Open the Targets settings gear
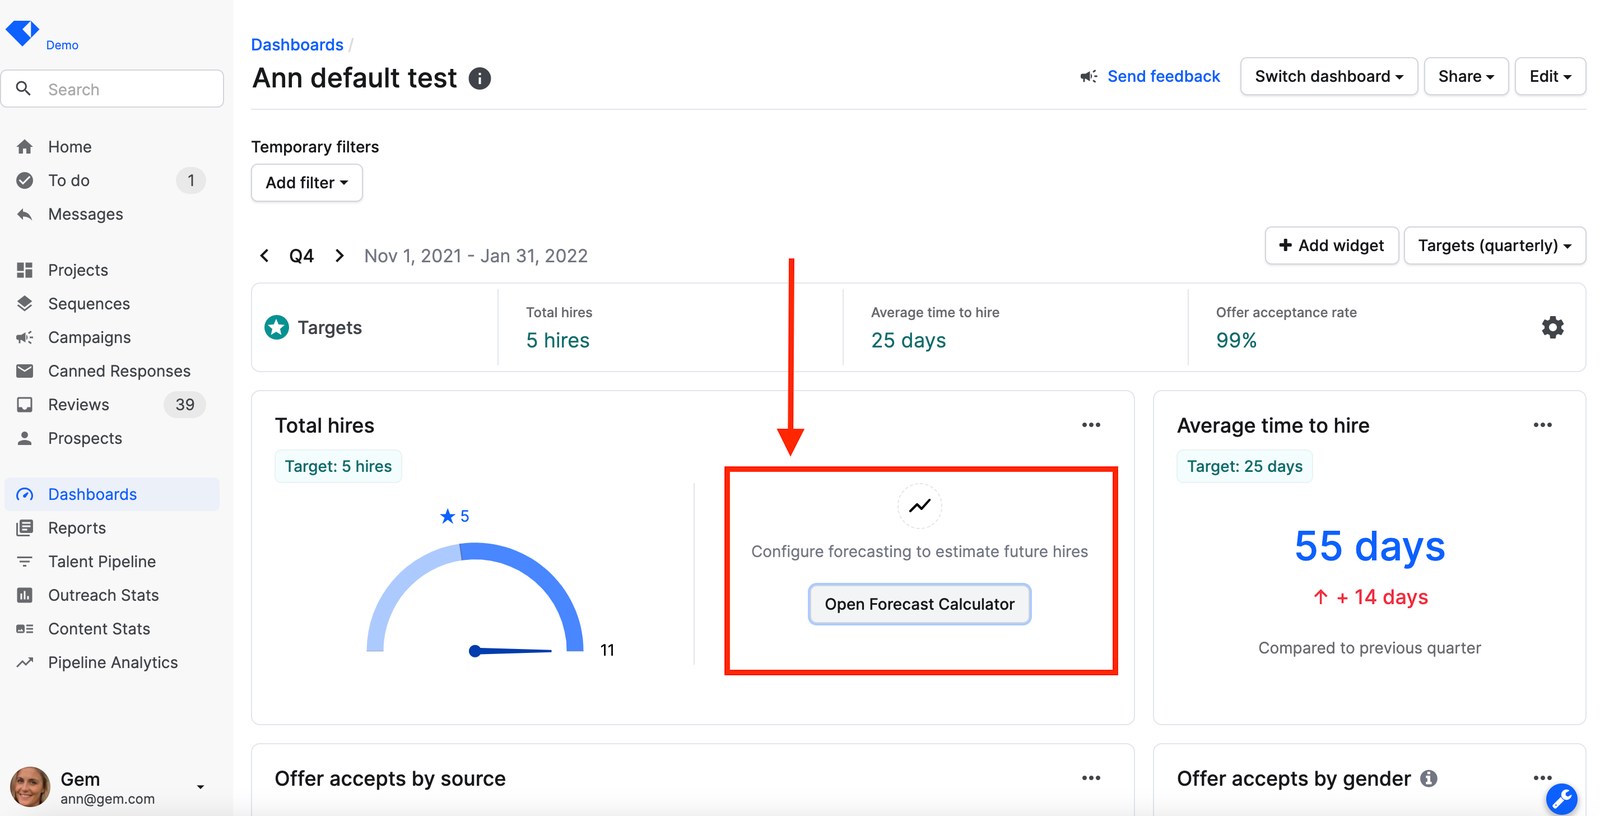Screen dimensions: 1600x816 coord(1552,327)
